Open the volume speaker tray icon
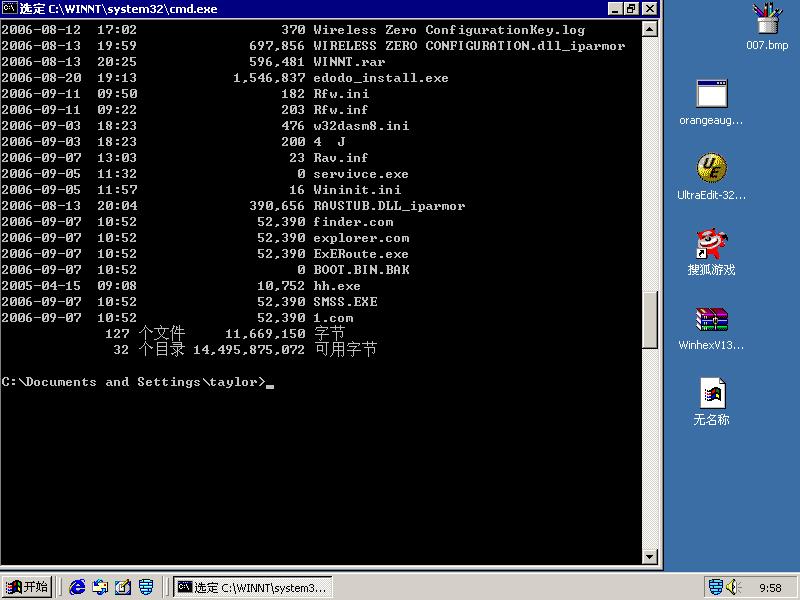800x600 pixels. (734, 587)
